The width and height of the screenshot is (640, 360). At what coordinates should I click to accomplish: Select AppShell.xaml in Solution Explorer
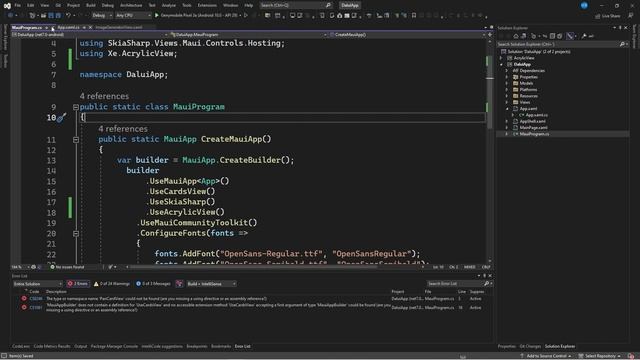[532, 121]
